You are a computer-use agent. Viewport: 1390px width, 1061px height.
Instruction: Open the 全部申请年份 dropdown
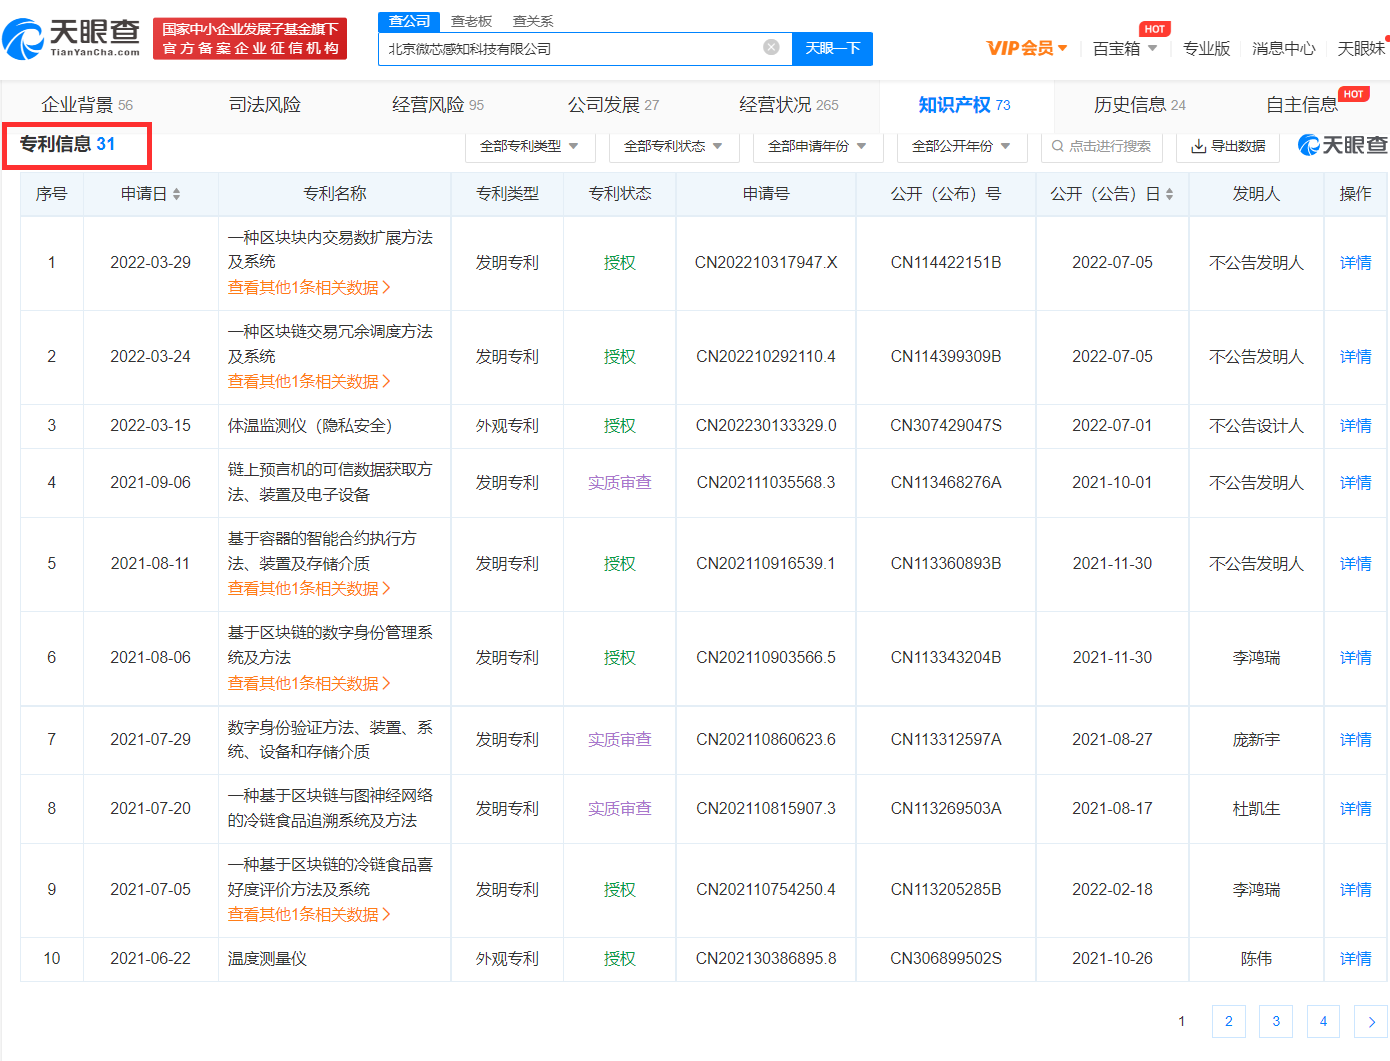coord(818,146)
